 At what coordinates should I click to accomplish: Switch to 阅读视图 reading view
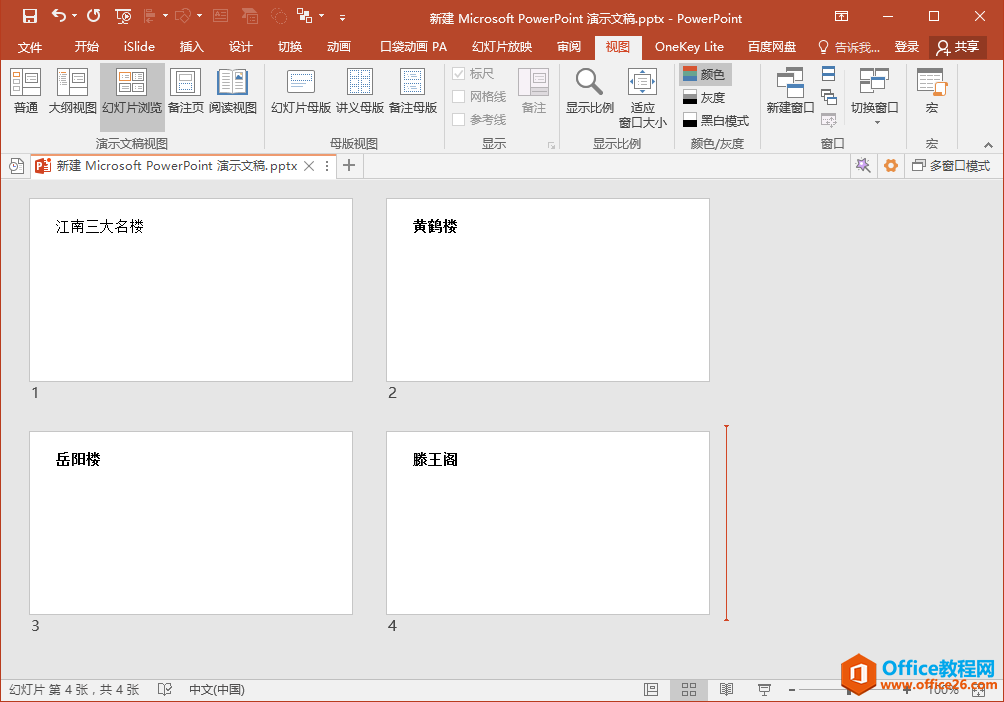pos(232,91)
